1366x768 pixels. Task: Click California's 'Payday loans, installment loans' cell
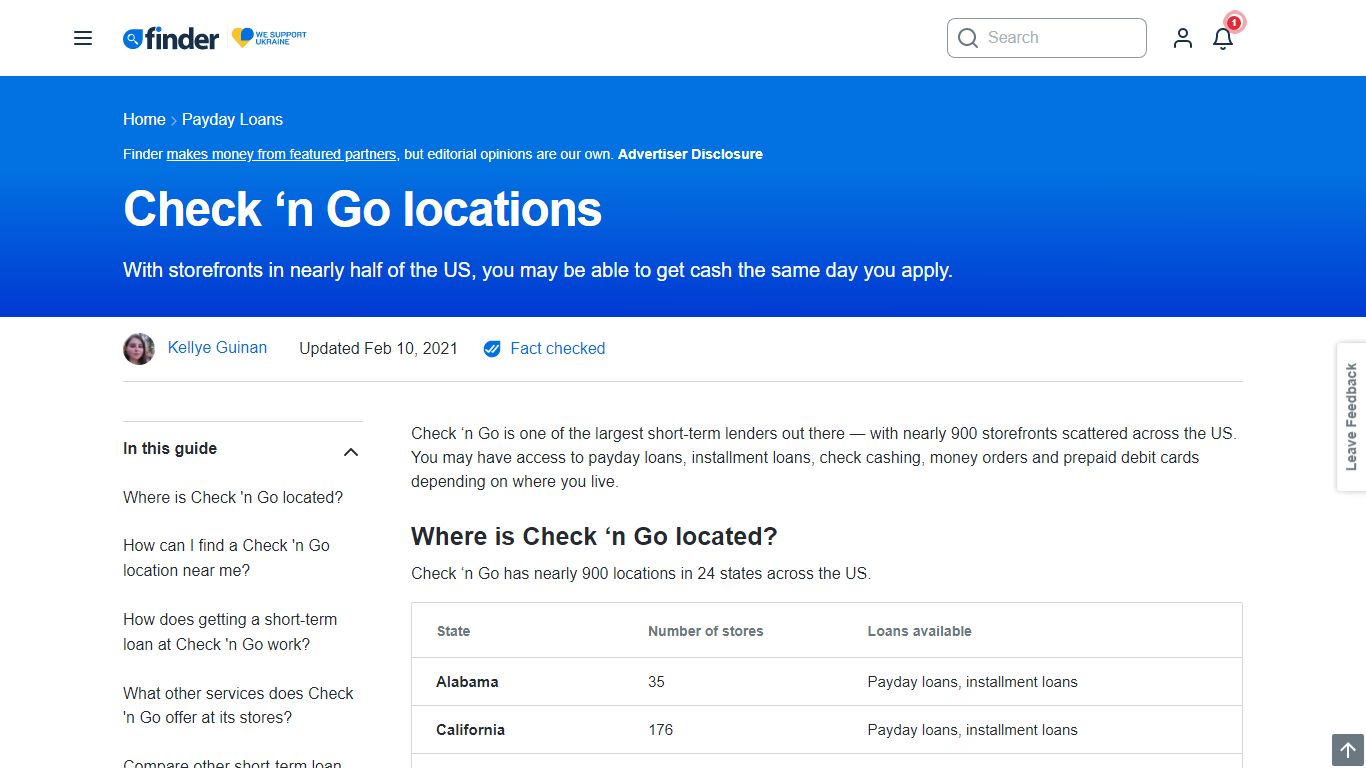(972, 730)
